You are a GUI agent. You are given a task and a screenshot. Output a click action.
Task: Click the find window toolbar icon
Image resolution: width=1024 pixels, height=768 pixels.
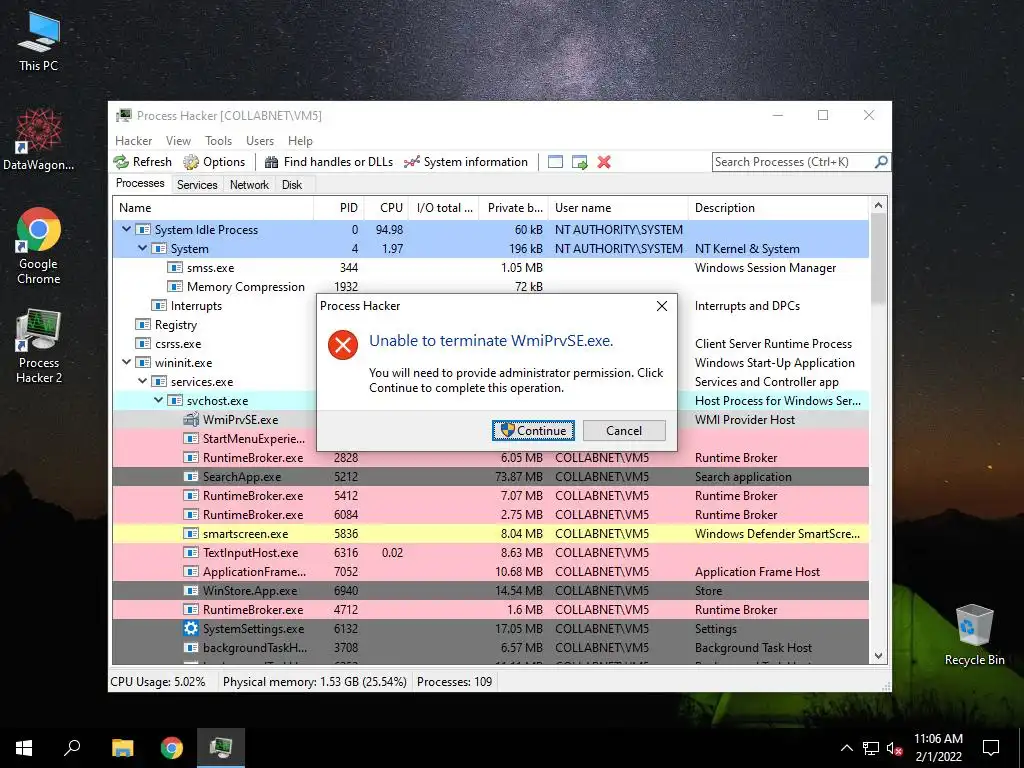click(555, 162)
